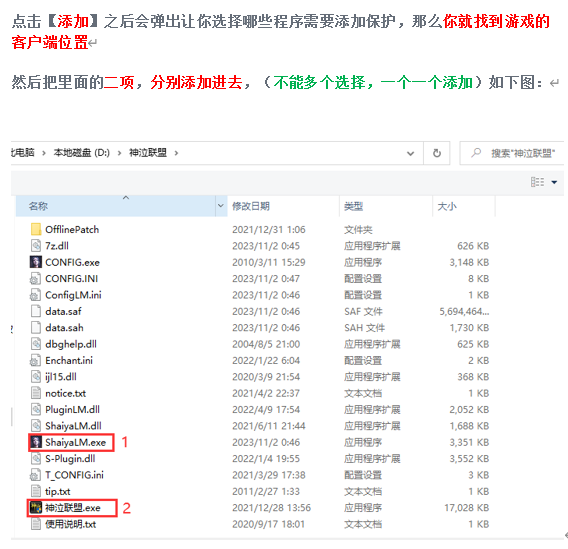Screen dimensions: 568x549
Task: Open the 名称 column filter dropdown
Action: pos(221,206)
